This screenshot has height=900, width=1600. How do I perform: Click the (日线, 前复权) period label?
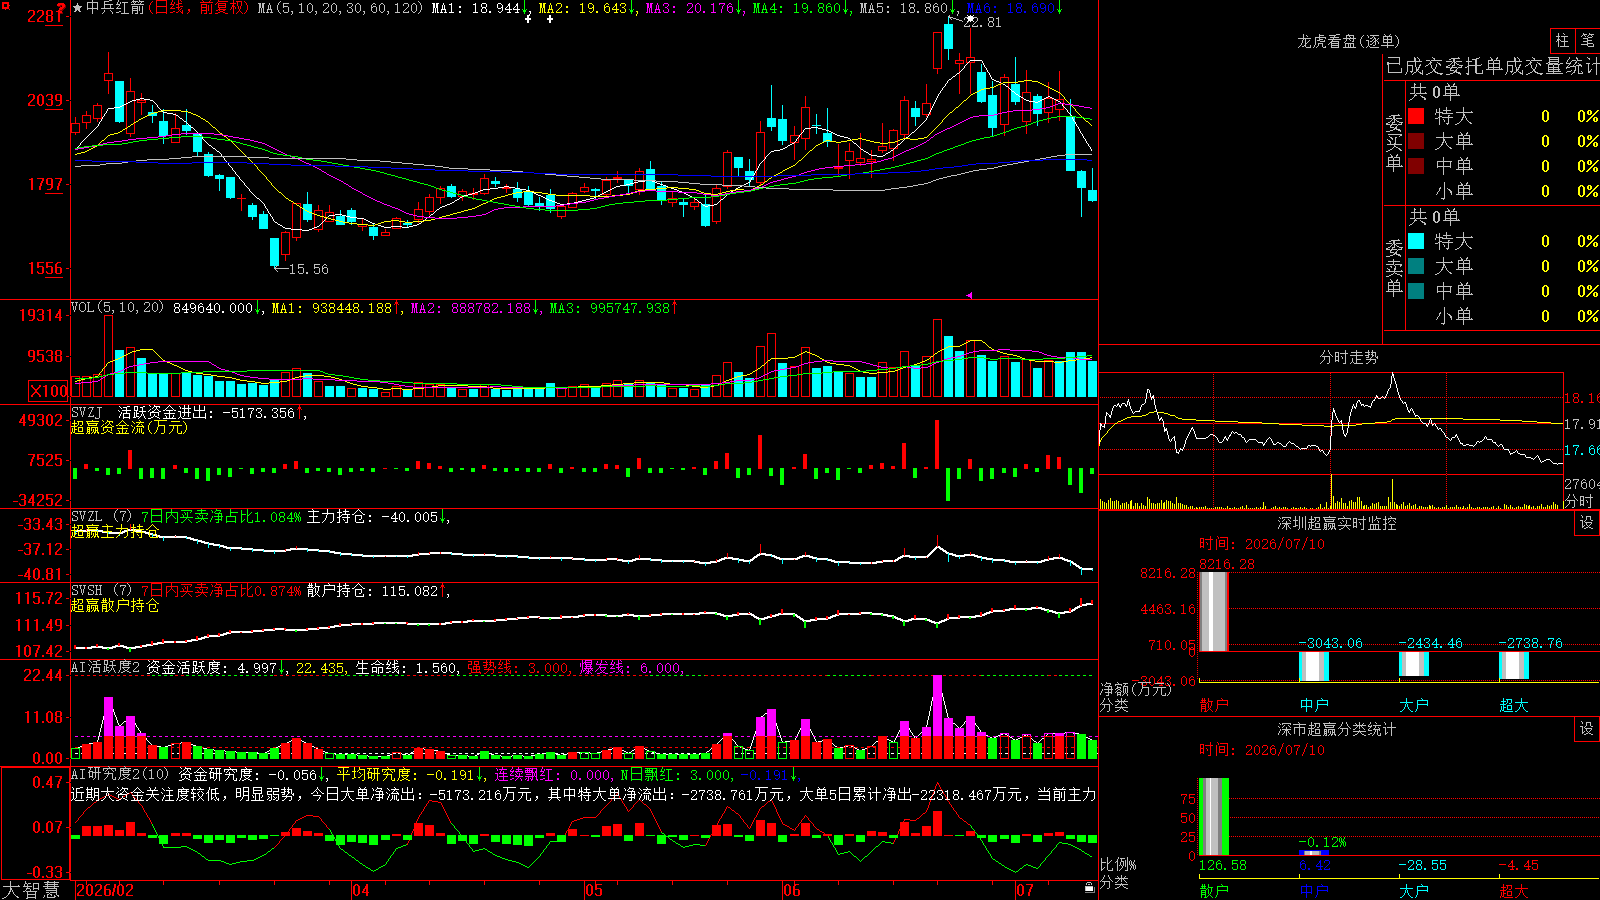(x=198, y=8)
